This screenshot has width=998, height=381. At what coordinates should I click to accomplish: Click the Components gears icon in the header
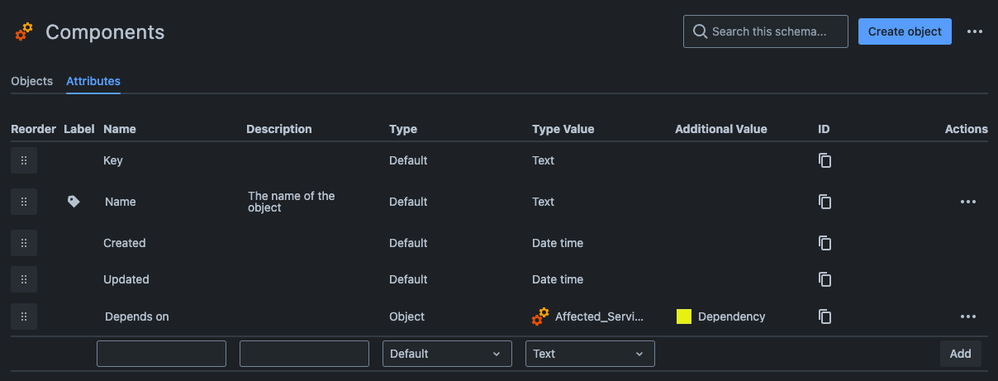click(24, 32)
